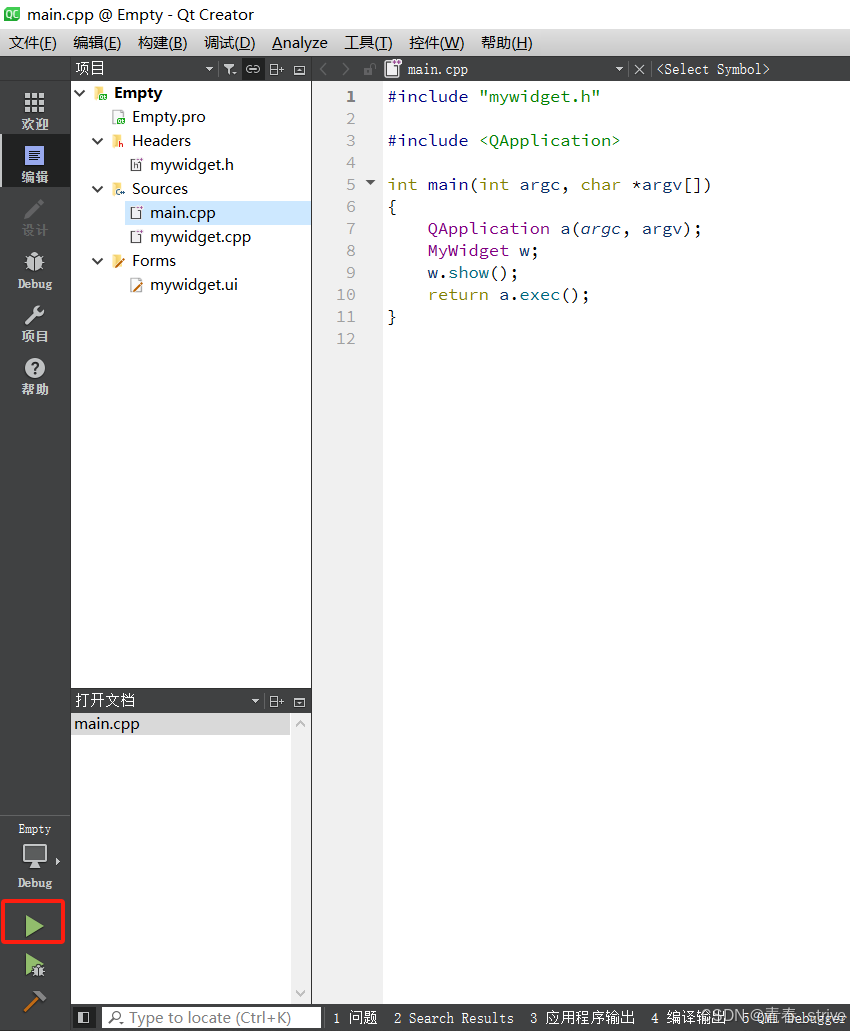Viewport: 850px width, 1031px height.
Task: Toggle the file lock icon
Action: (x=369, y=69)
